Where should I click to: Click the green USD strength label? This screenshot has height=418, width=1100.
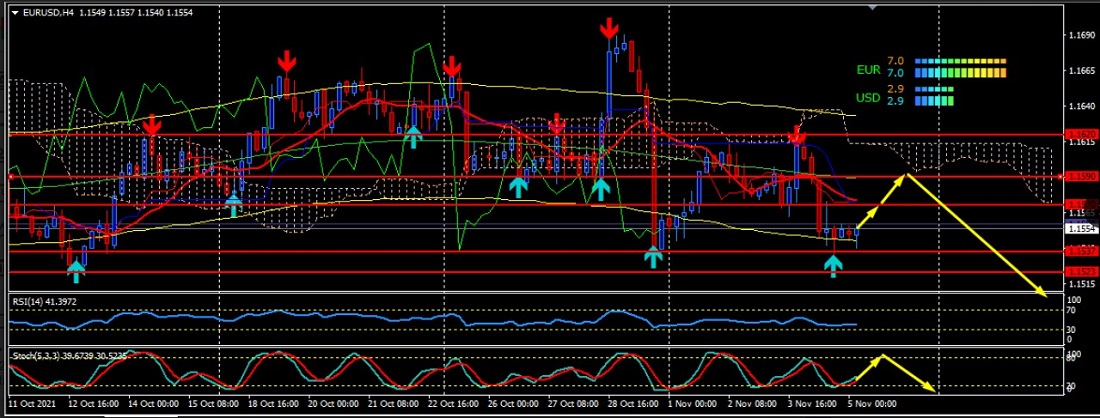pos(868,97)
